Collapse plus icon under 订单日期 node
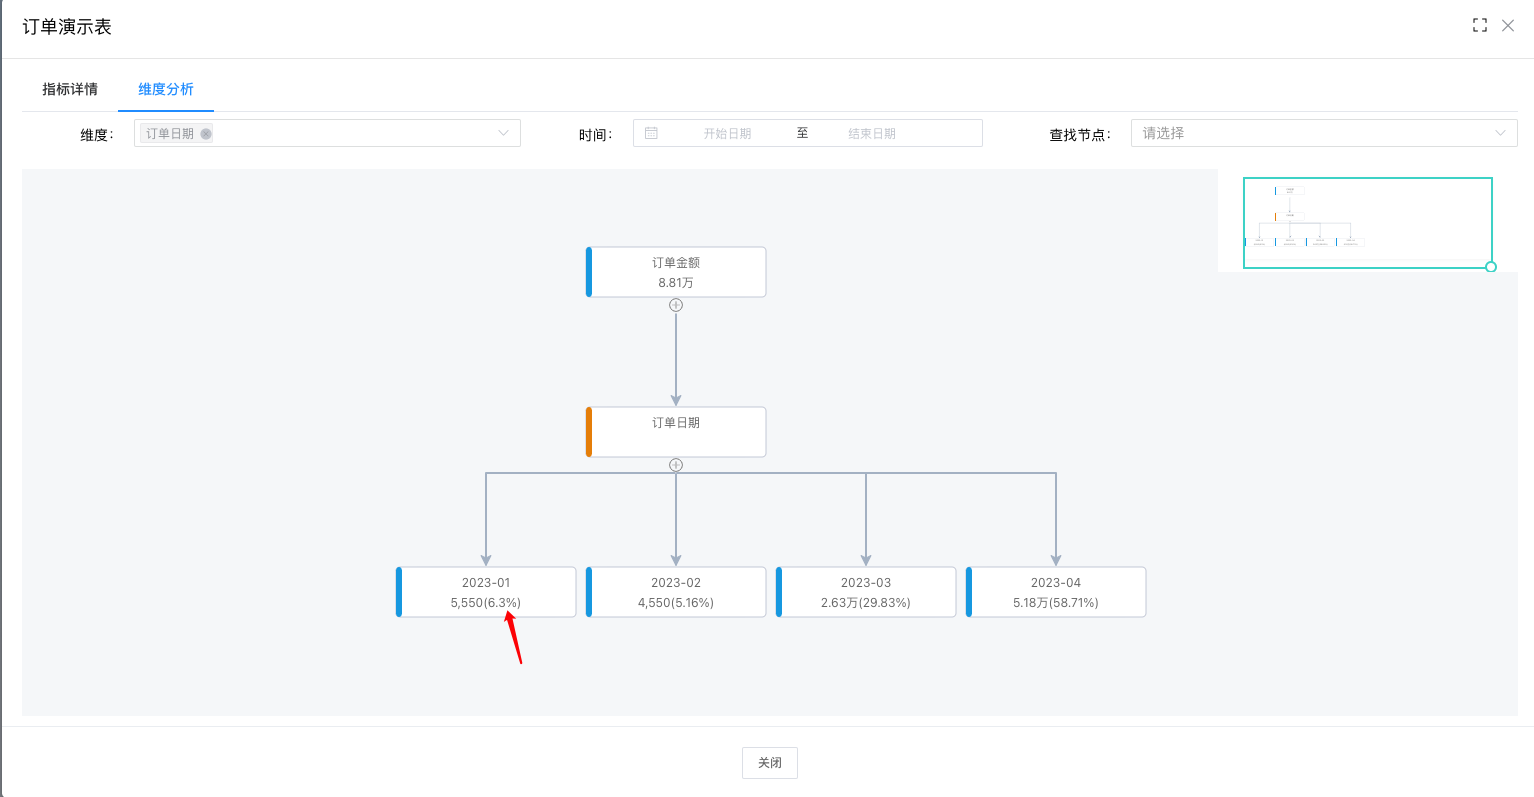The width and height of the screenshot is (1534, 797). (x=676, y=465)
